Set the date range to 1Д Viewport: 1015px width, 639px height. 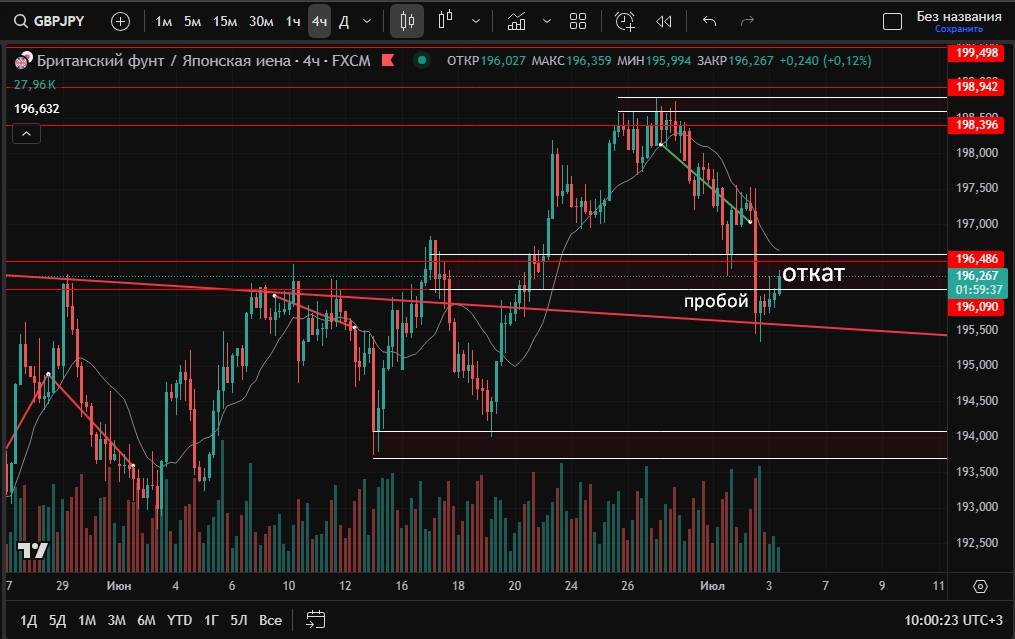[x=28, y=620]
